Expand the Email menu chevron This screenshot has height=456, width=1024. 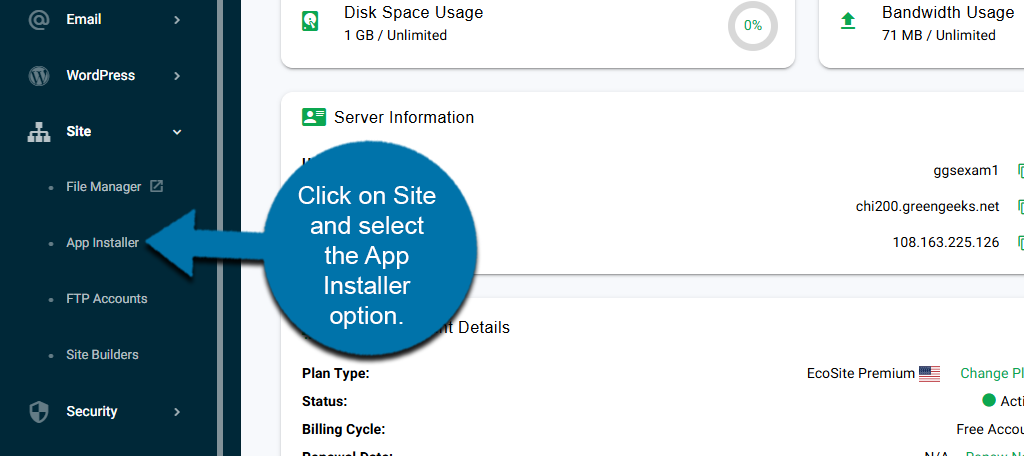[x=177, y=19]
